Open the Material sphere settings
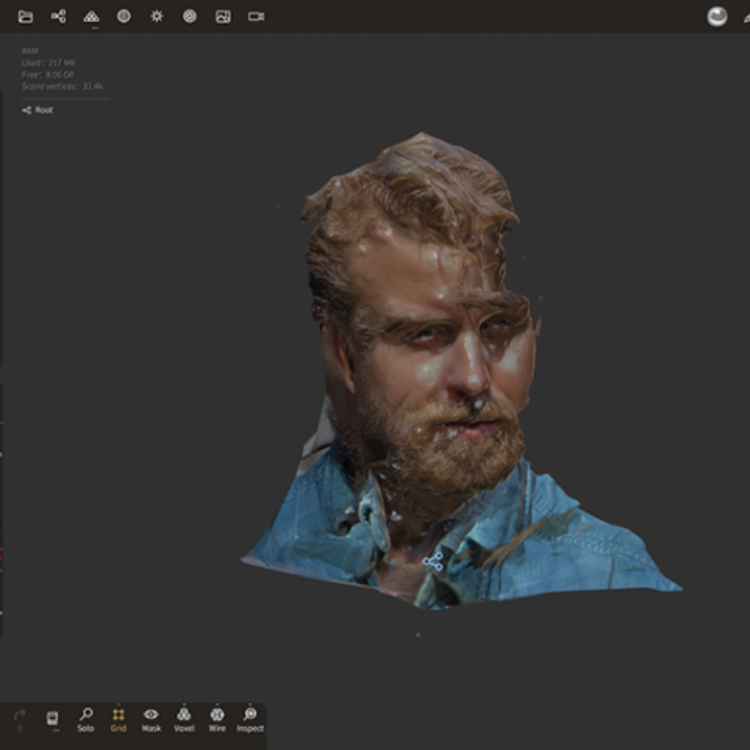 click(x=124, y=16)
